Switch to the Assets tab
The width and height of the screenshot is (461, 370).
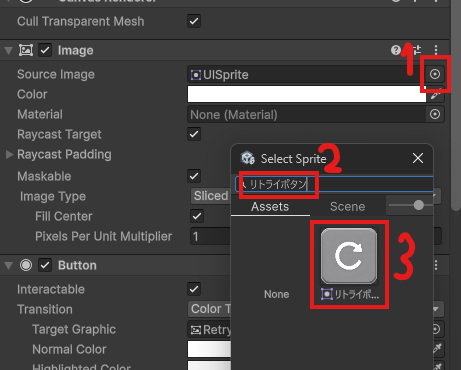[270, 207]
